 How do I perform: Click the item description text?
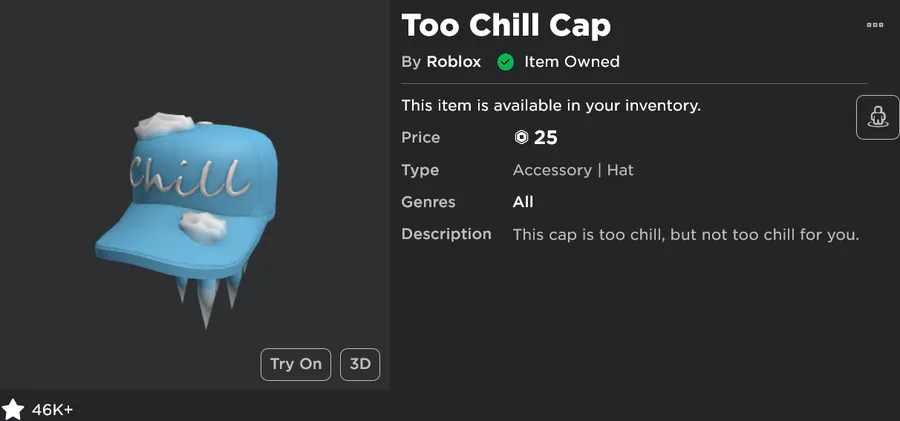(686, 234)
